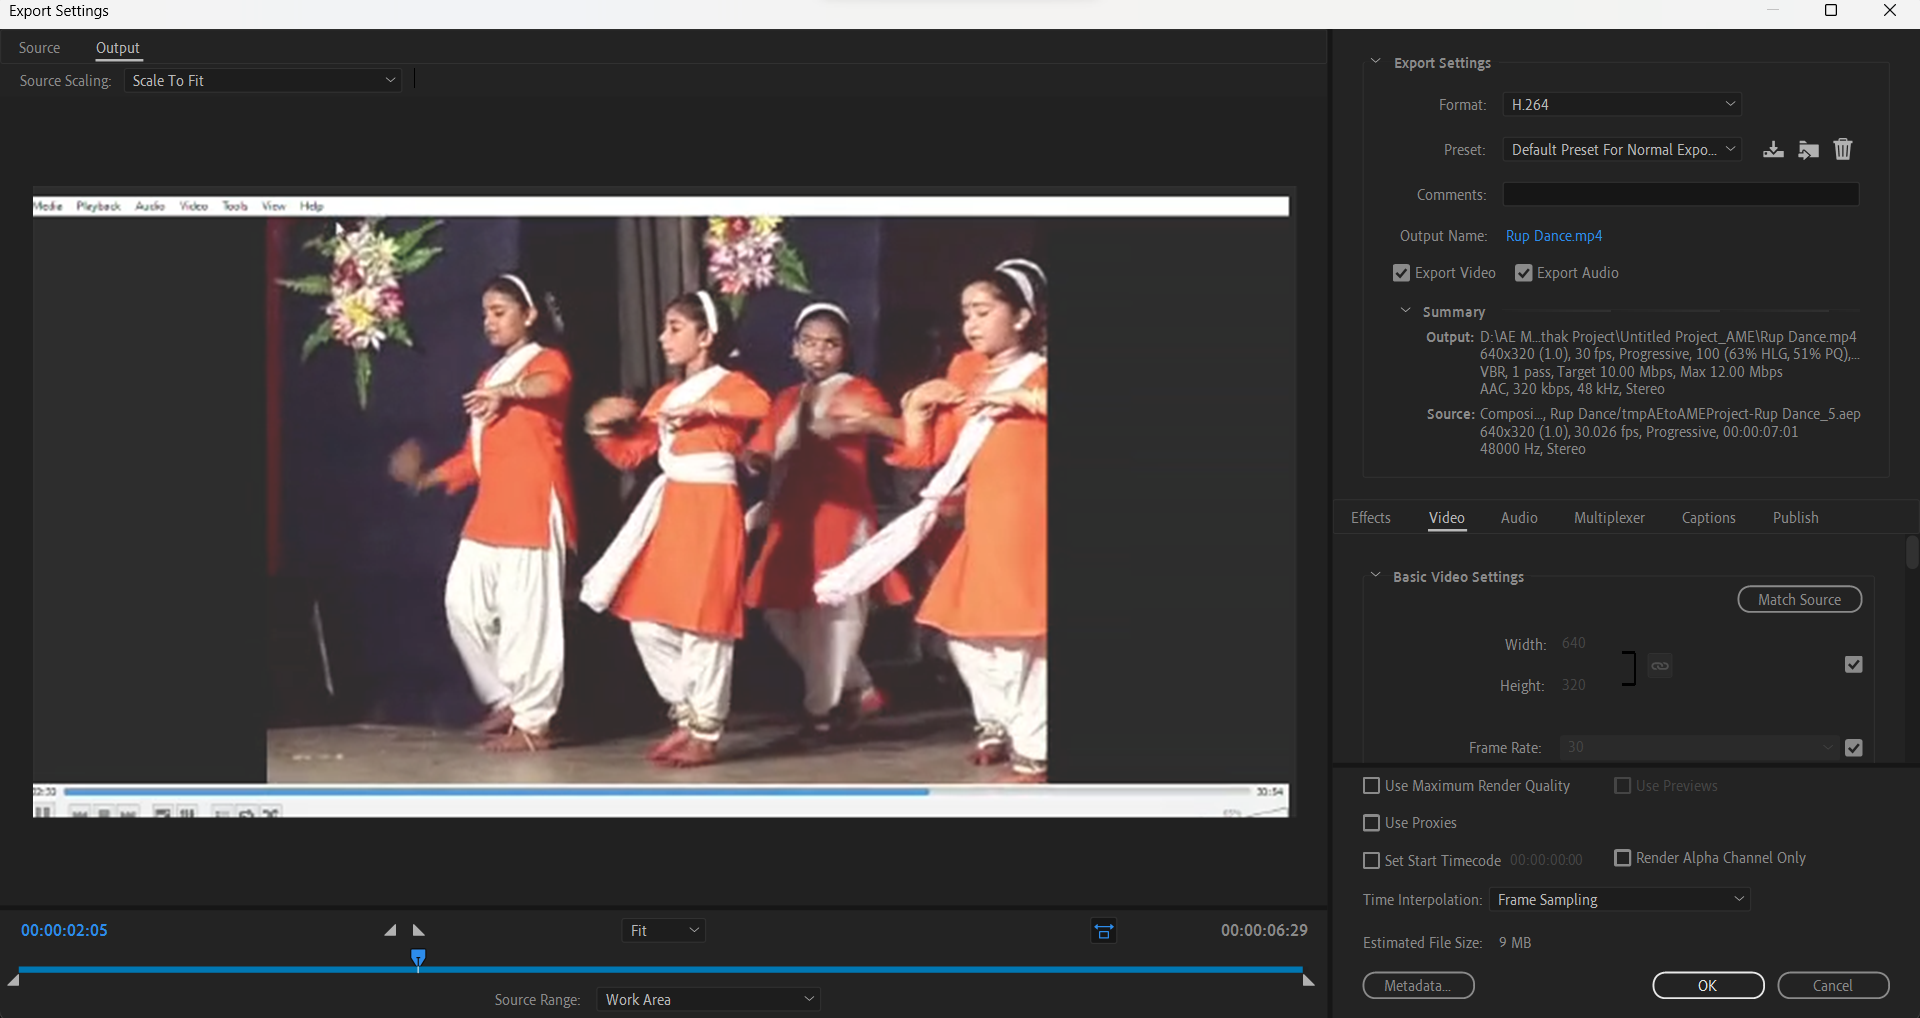Open the Audio settings tab
The image size is (1920, 1018).
[1517, 518]
